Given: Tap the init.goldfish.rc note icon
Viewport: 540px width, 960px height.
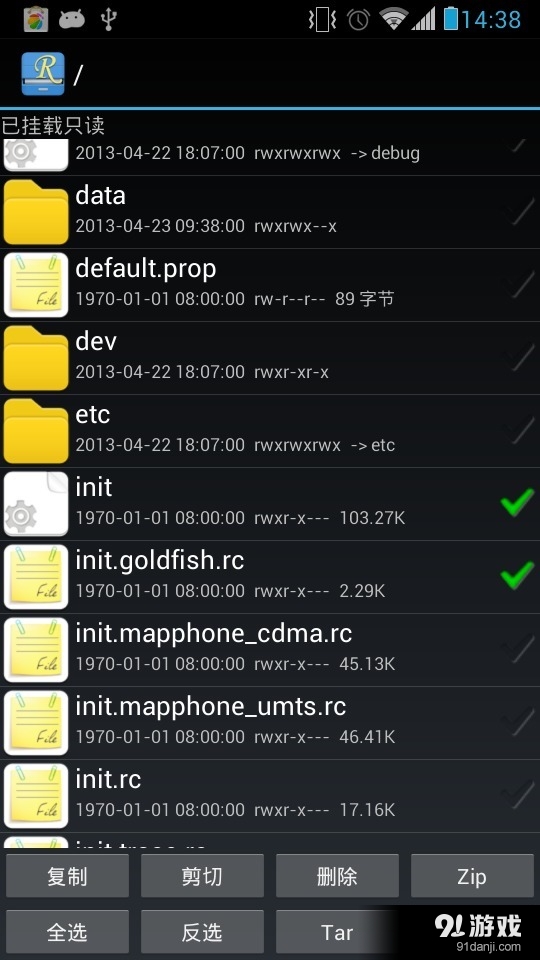Looking at the screenshot, I should 36,577.
